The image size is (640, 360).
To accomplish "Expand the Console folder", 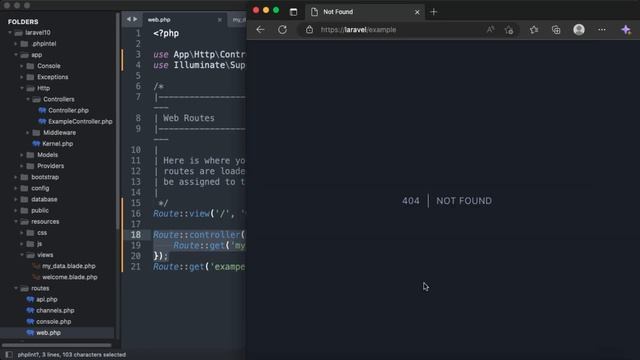I will pyautogui.click(x=22, y=66).
